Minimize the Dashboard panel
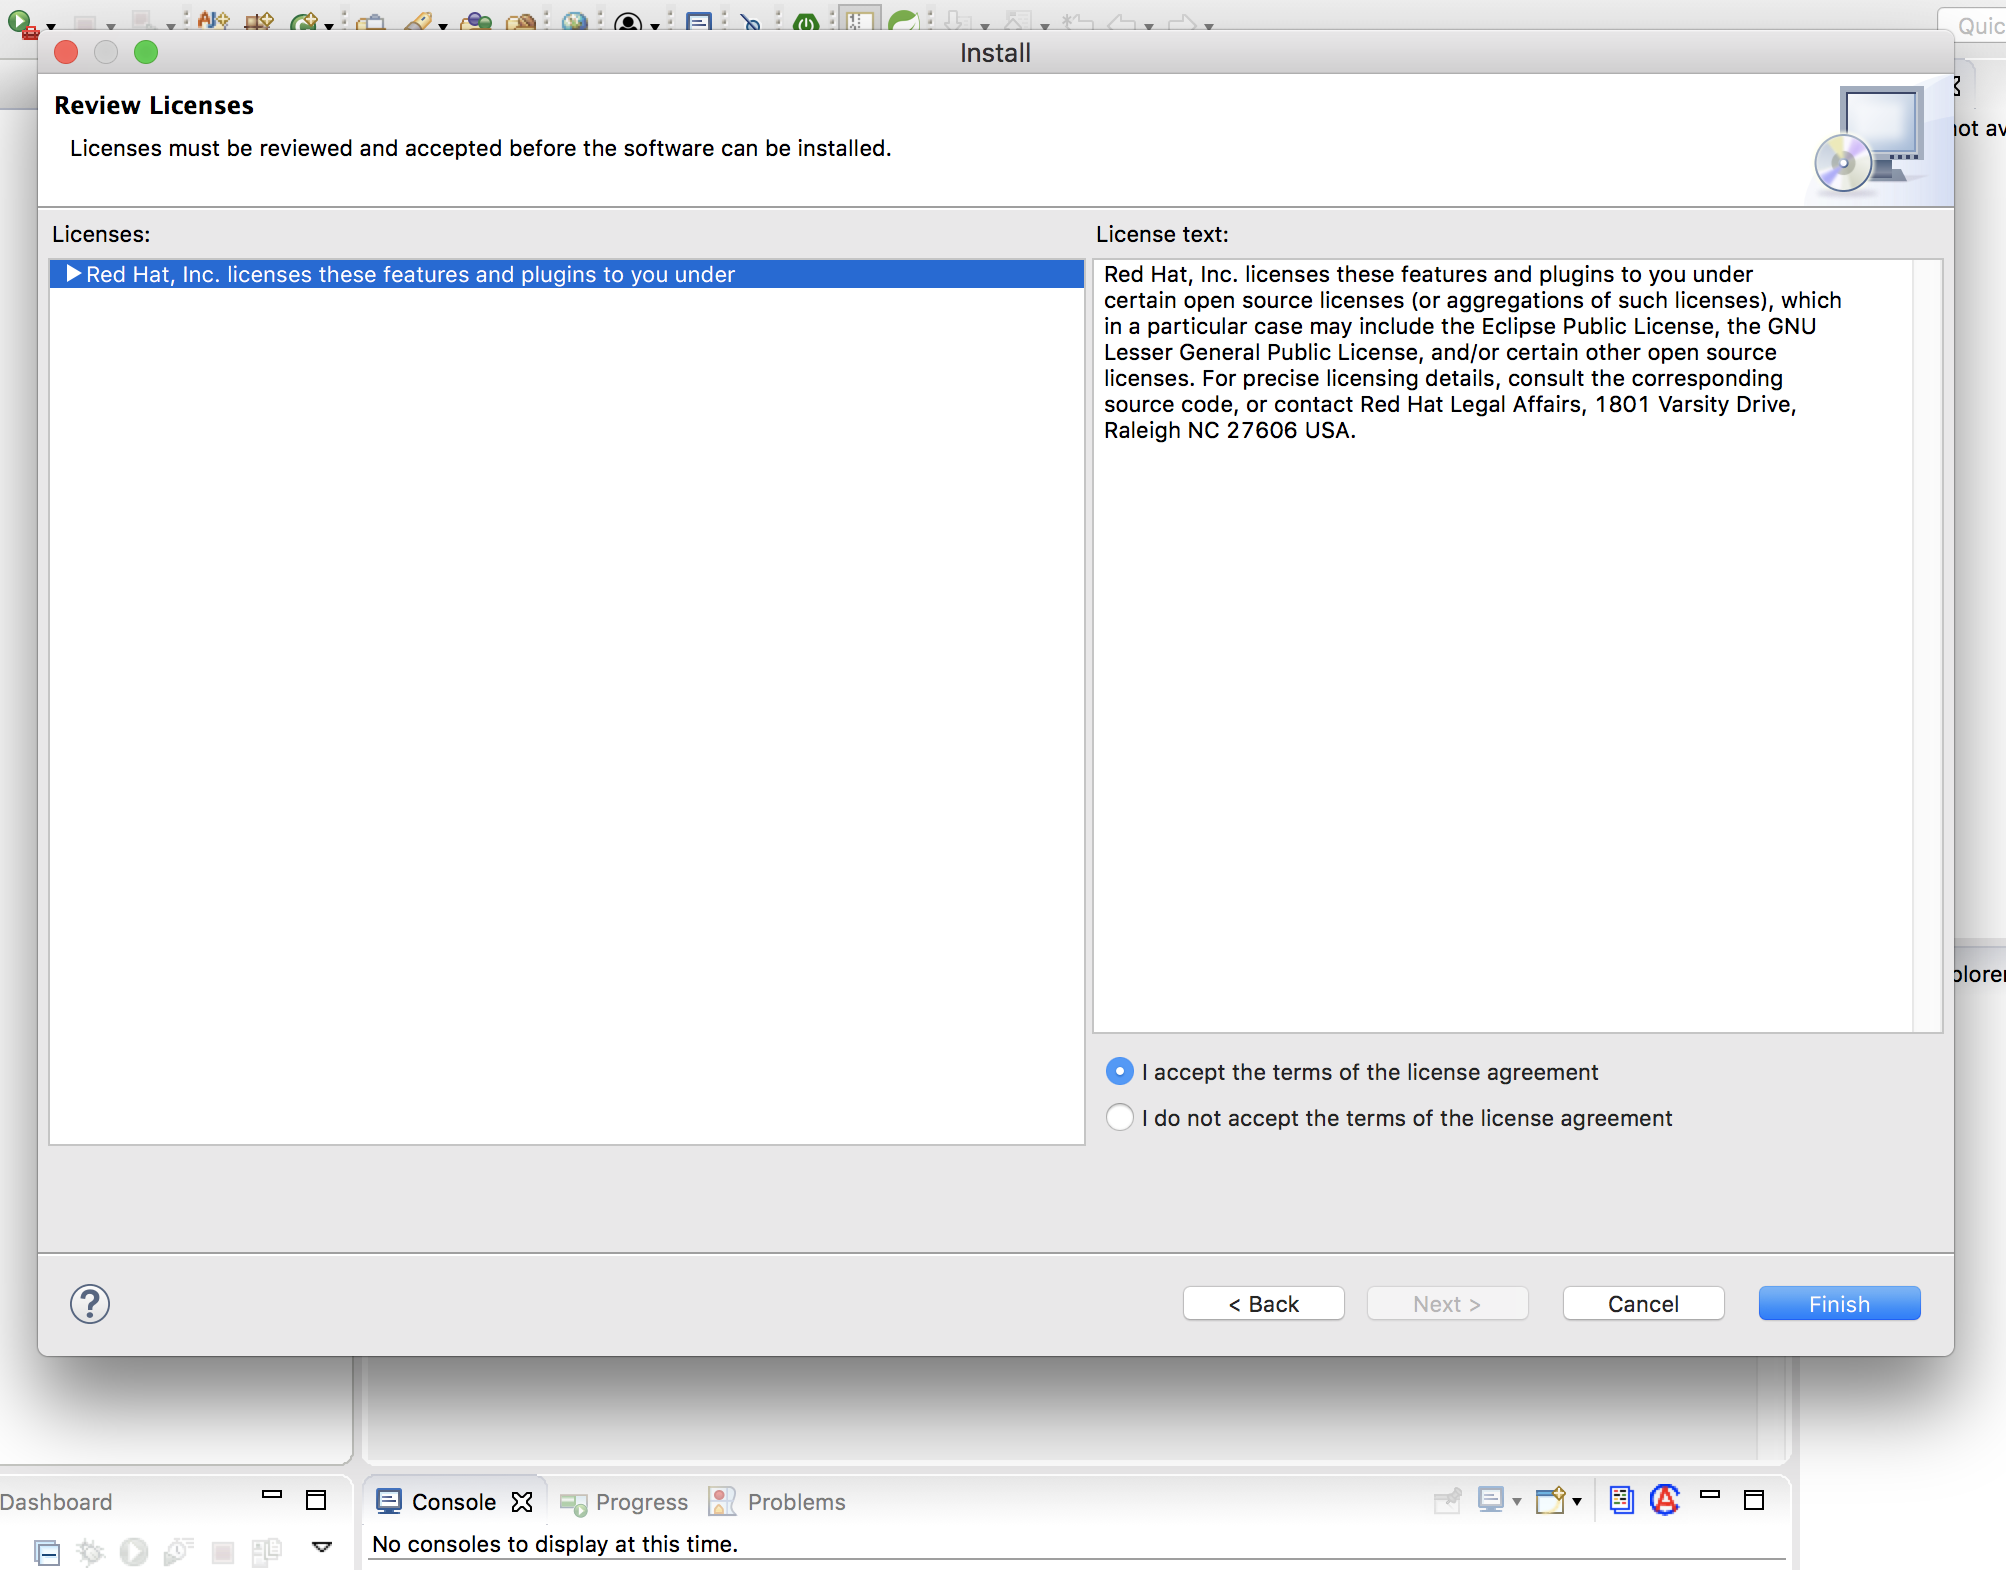 point(271,1495)
